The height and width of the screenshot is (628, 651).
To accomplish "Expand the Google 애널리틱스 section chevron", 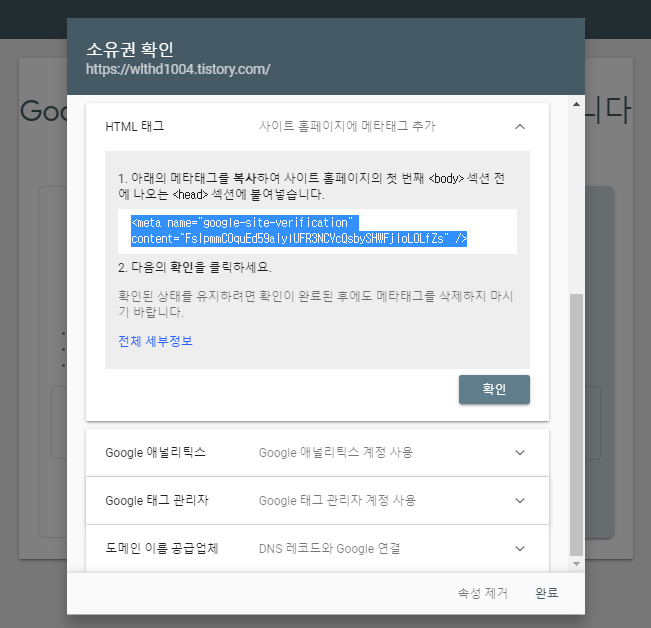I will 520,452.
